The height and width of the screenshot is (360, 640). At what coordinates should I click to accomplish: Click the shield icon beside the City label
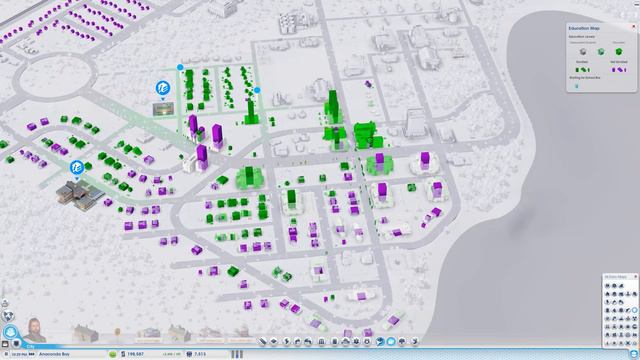pos(17,344)
